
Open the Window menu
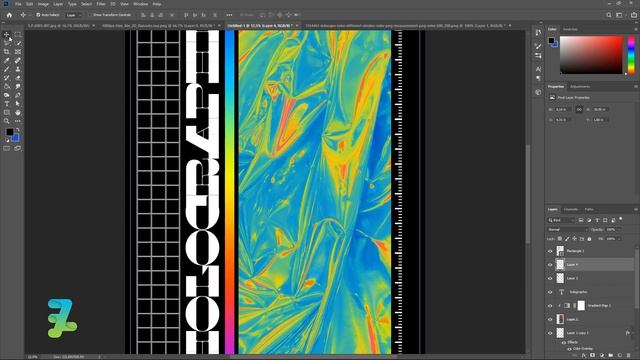click(141, 4)
